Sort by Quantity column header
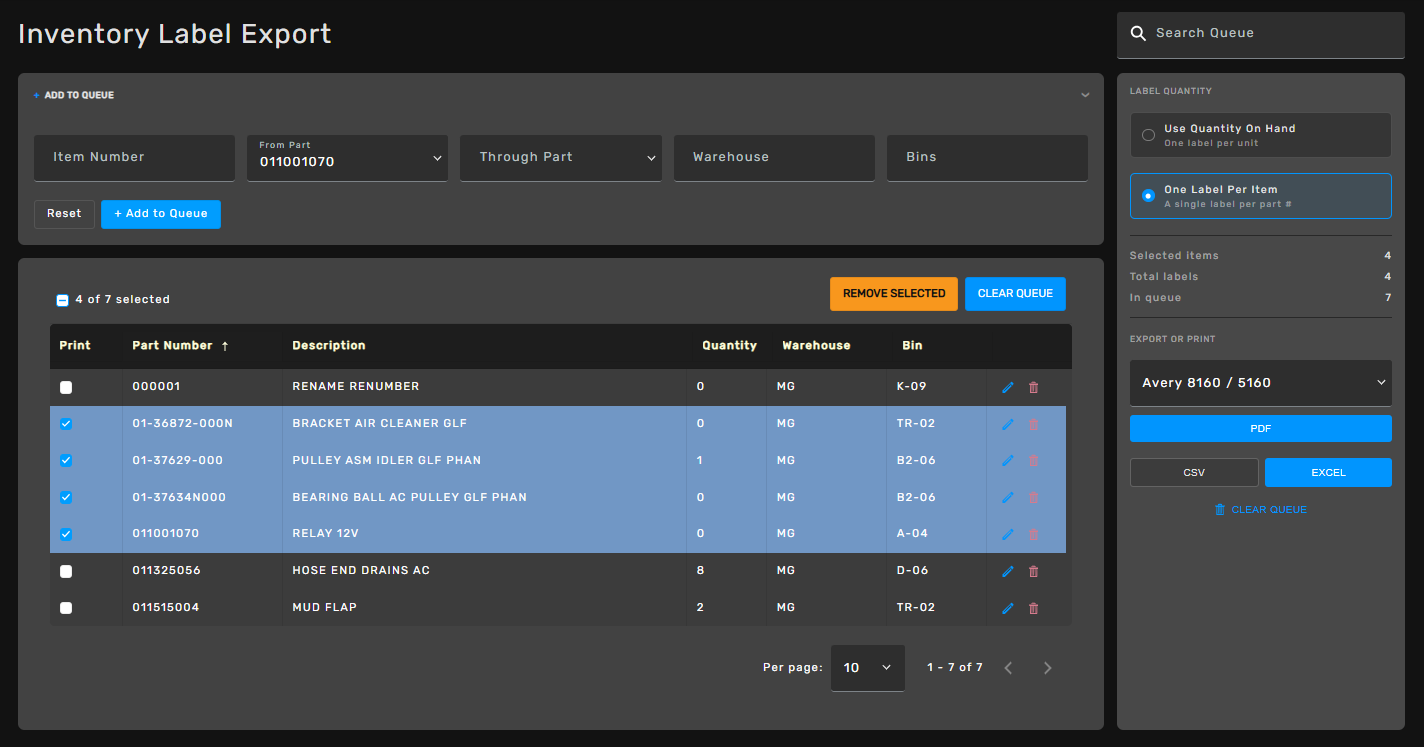Image resolution: width=1424 pixels, height=747 pixels. click(729, 346)
